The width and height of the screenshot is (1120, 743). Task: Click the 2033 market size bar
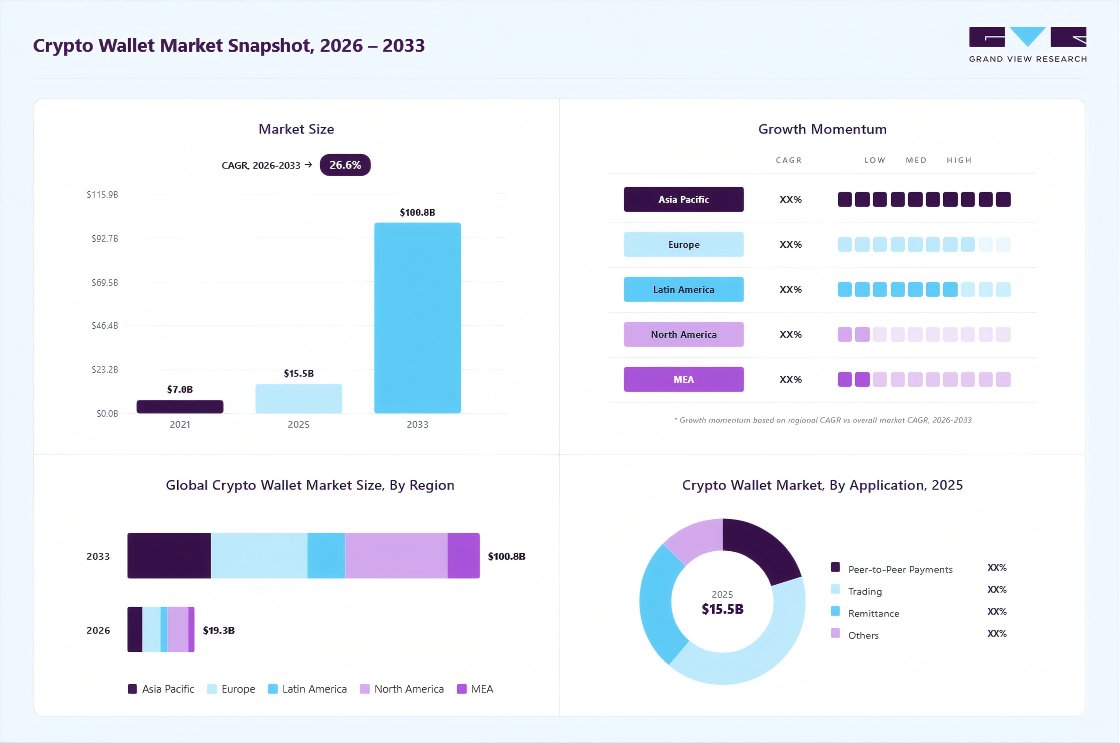pos(417,318)
